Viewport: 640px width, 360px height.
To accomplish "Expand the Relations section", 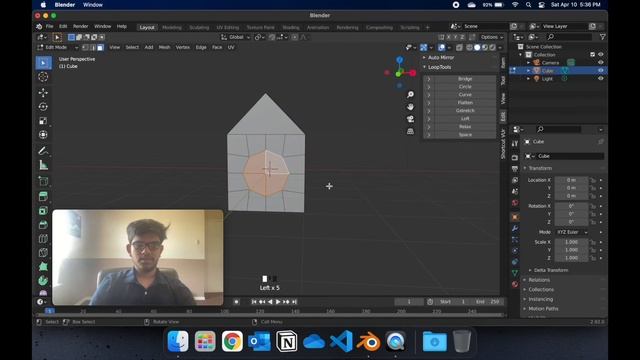I will [539, 280].
